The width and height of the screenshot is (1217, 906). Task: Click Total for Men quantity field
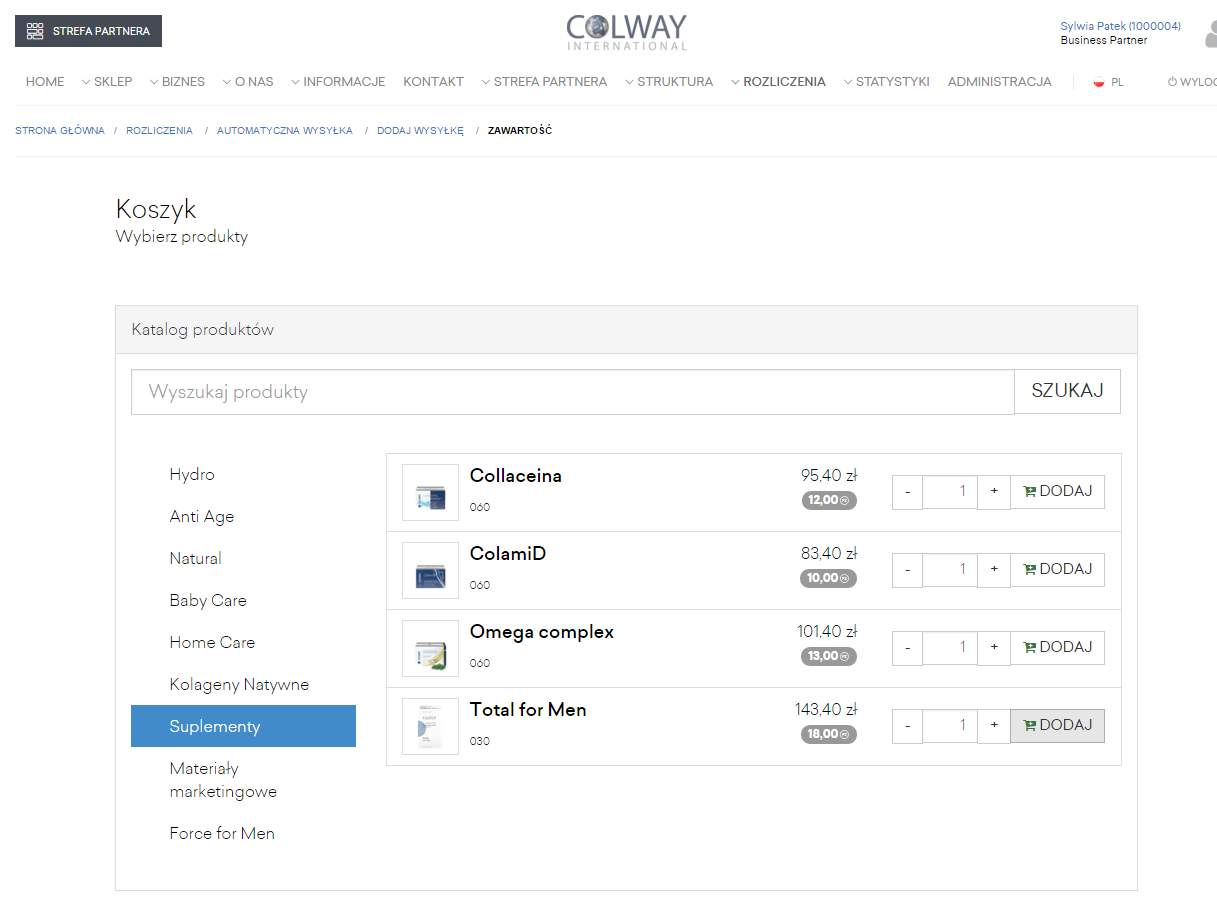coord(950,726)
